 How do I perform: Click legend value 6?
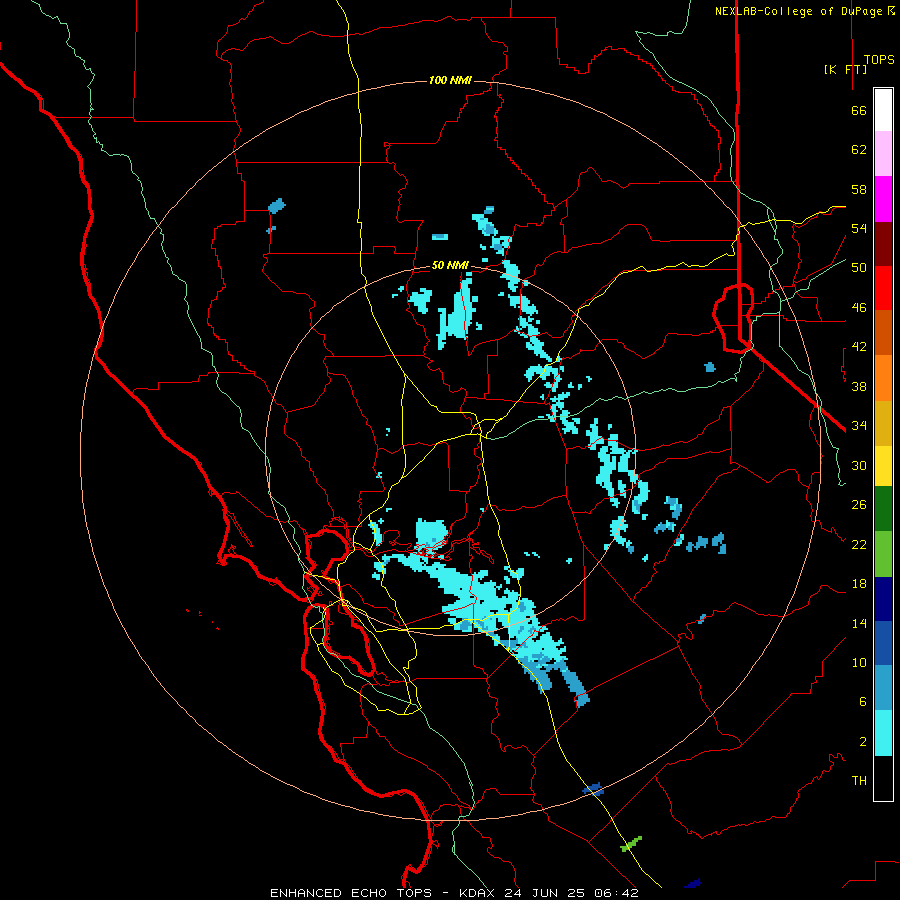[862, 702]
